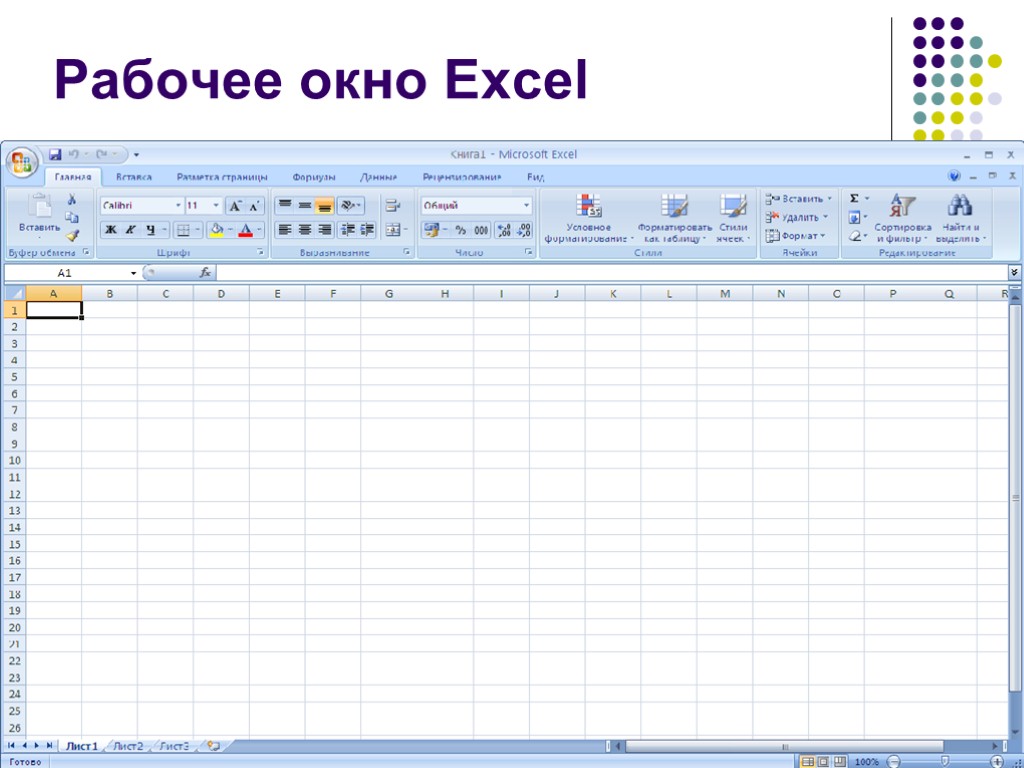Image resolution: width=1024 pixels, height=768 pixels.
Task: Apply the percent style format
Action: click(460, 229)
